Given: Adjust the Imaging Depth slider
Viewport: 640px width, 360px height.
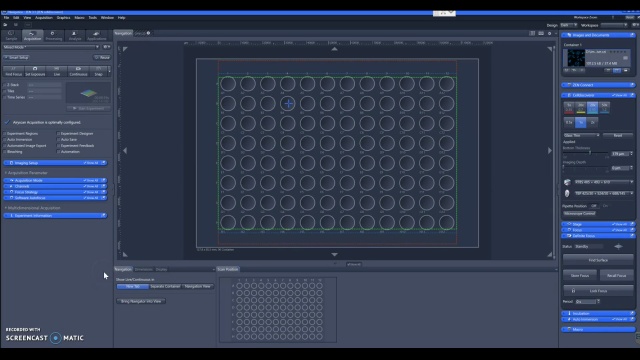Looking at the screenshot, I should coord(586,167).
